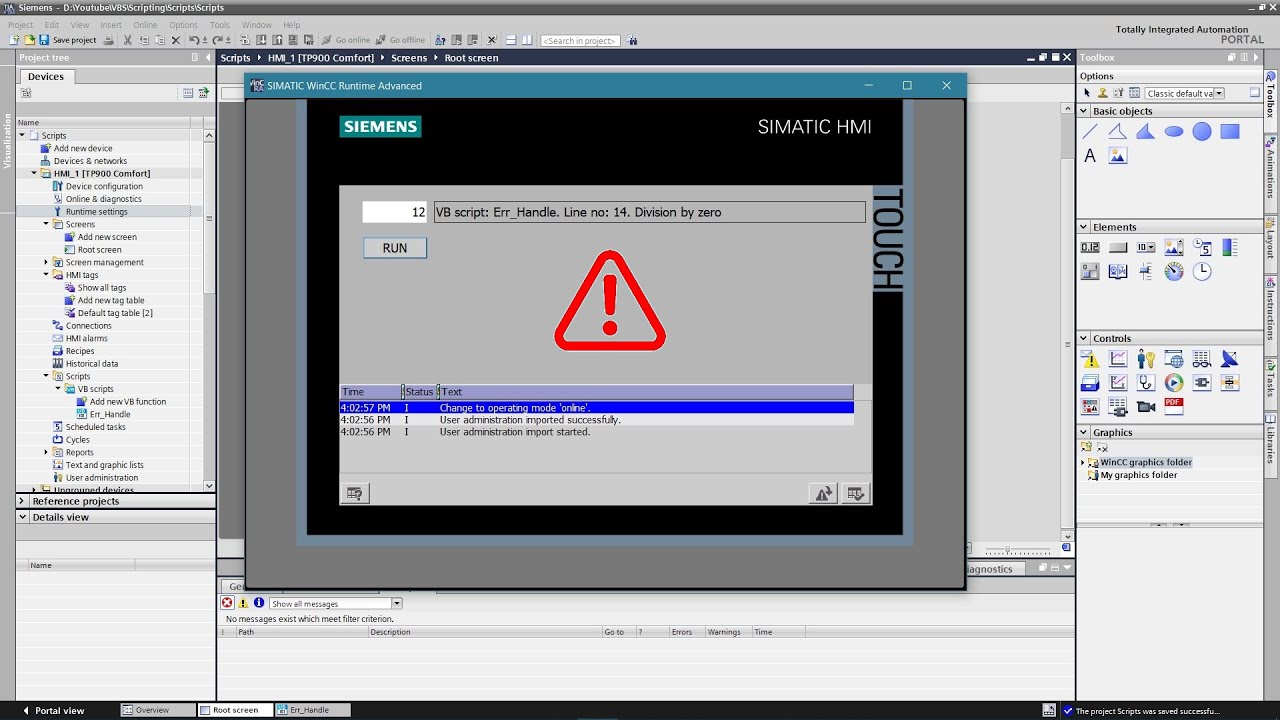Click the numeric field showing 12
Viewport: 1280px width, 720px height.
coord(395,212)
